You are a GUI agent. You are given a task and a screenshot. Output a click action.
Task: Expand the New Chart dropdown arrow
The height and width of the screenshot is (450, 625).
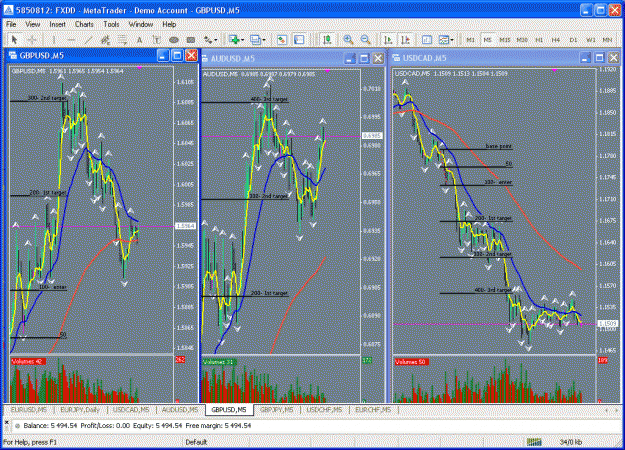tap(242, 40)
